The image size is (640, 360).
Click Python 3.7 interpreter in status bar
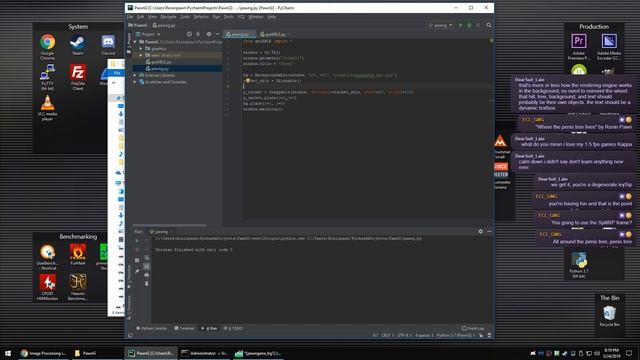point(456,336)
